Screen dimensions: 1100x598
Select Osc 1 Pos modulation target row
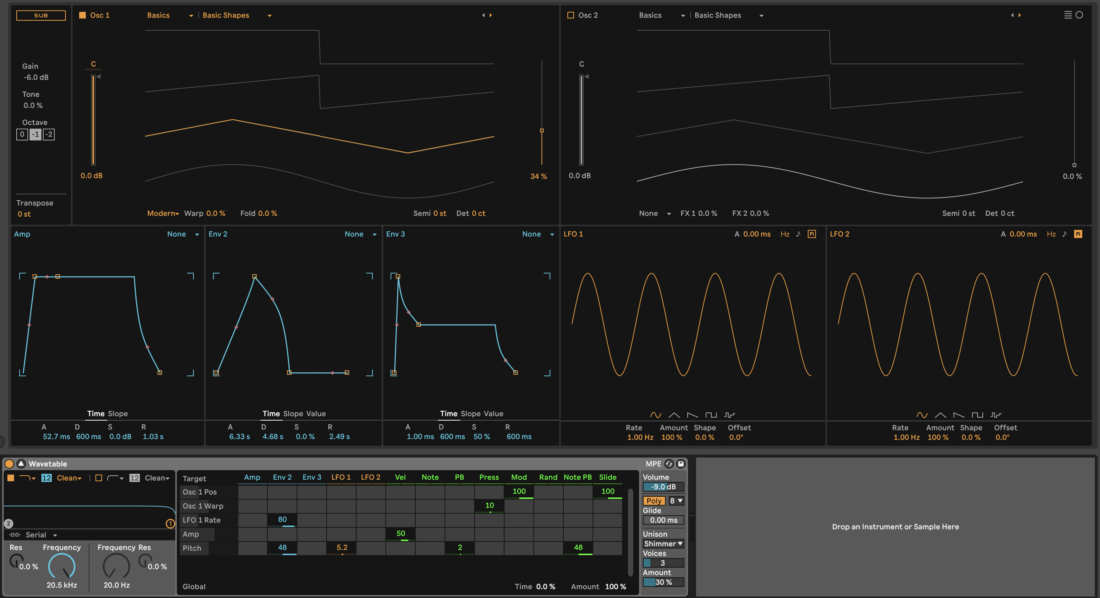pos(208,492)
